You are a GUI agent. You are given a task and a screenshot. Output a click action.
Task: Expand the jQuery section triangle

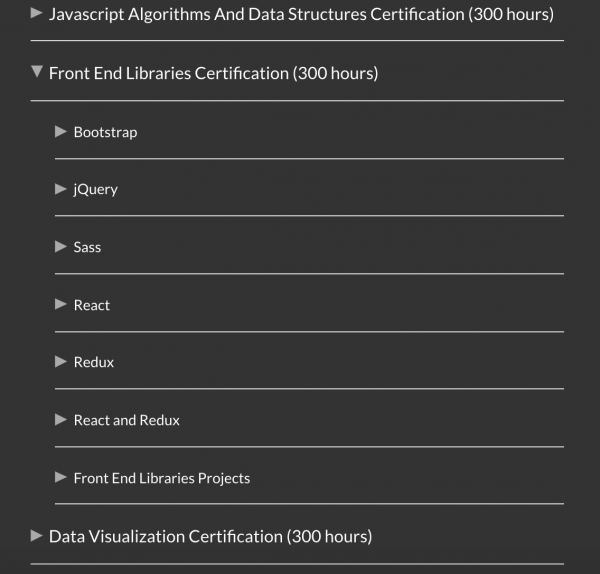(61, 189)
